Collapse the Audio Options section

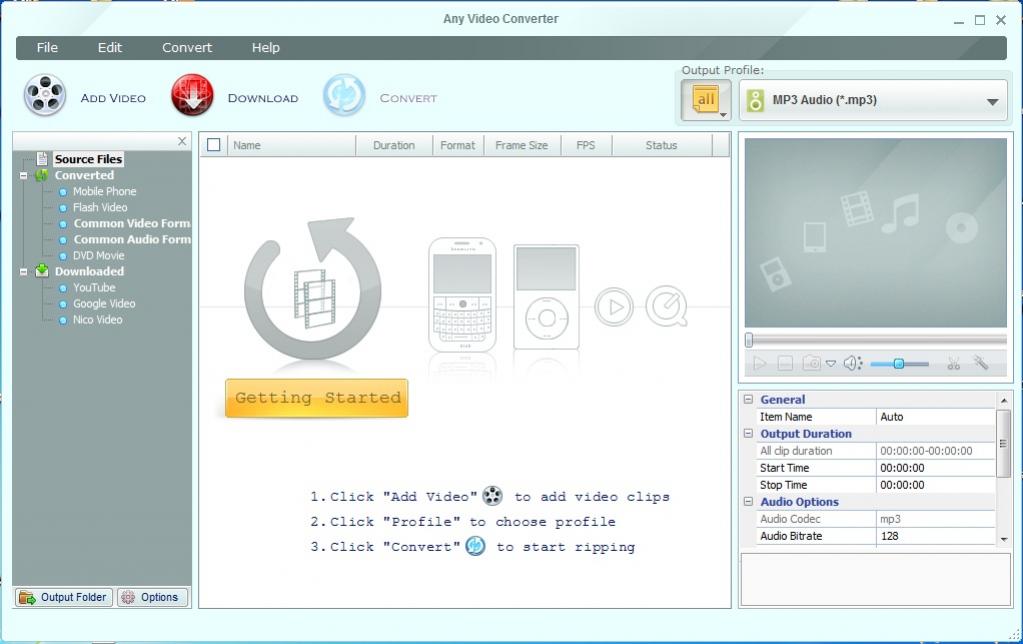[748, 502]
